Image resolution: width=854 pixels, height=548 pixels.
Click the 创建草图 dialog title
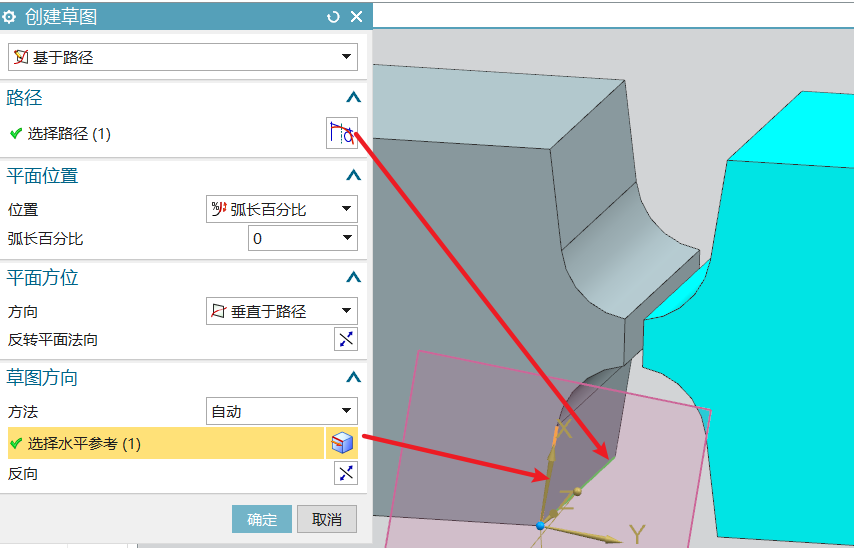pos(61,17)
